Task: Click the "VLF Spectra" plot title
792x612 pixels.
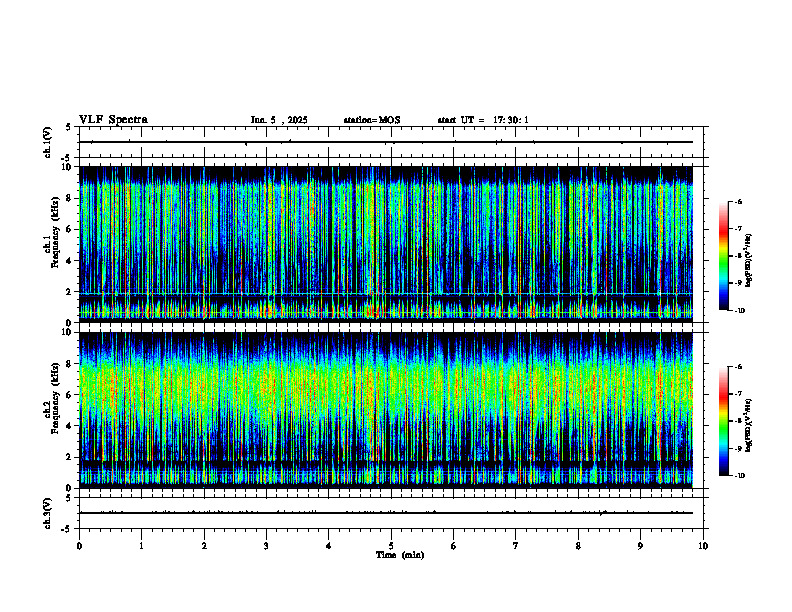Action: [113, 120]
